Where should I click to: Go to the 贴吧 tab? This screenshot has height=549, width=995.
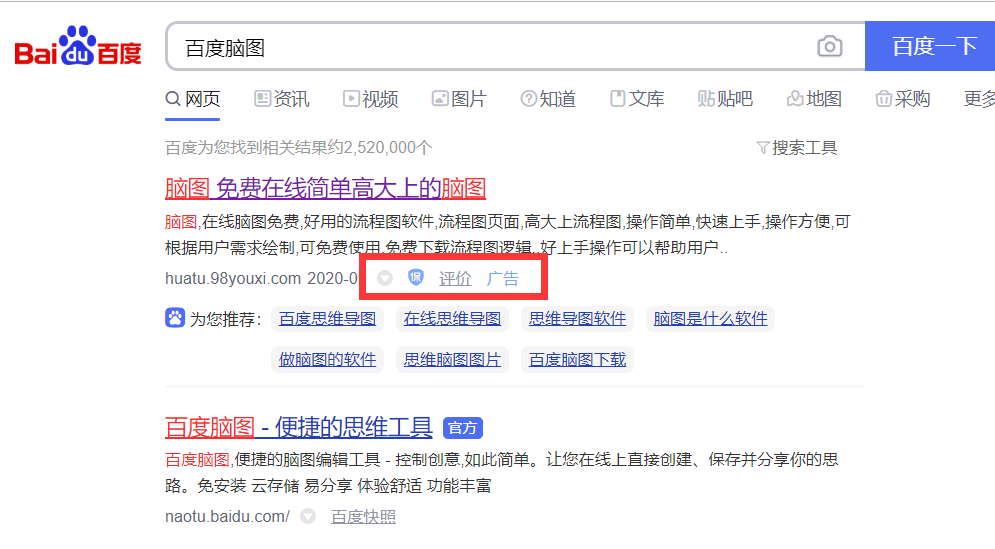pos(725,99)
